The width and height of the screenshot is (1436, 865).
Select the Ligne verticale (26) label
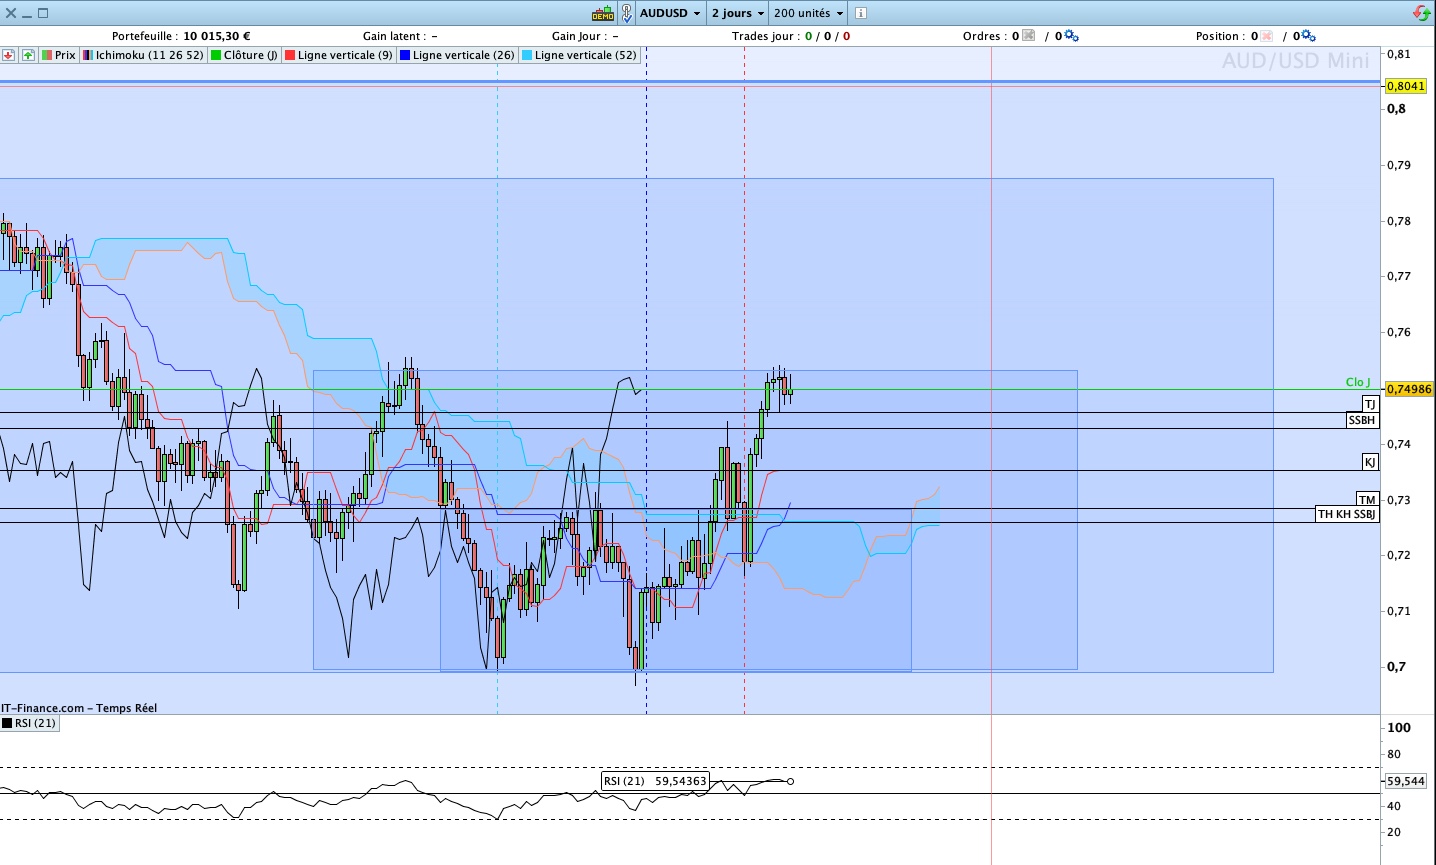click(x=457, y=55)
